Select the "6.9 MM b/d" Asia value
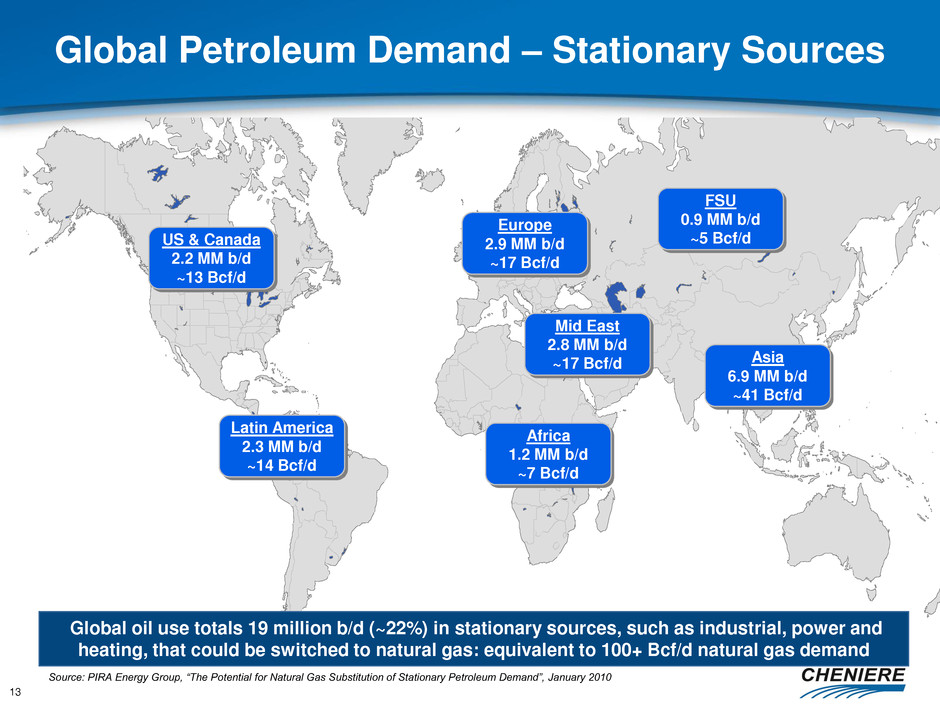Image resolution: width=940 pixels, height=705 pixels. coord(768,376)
